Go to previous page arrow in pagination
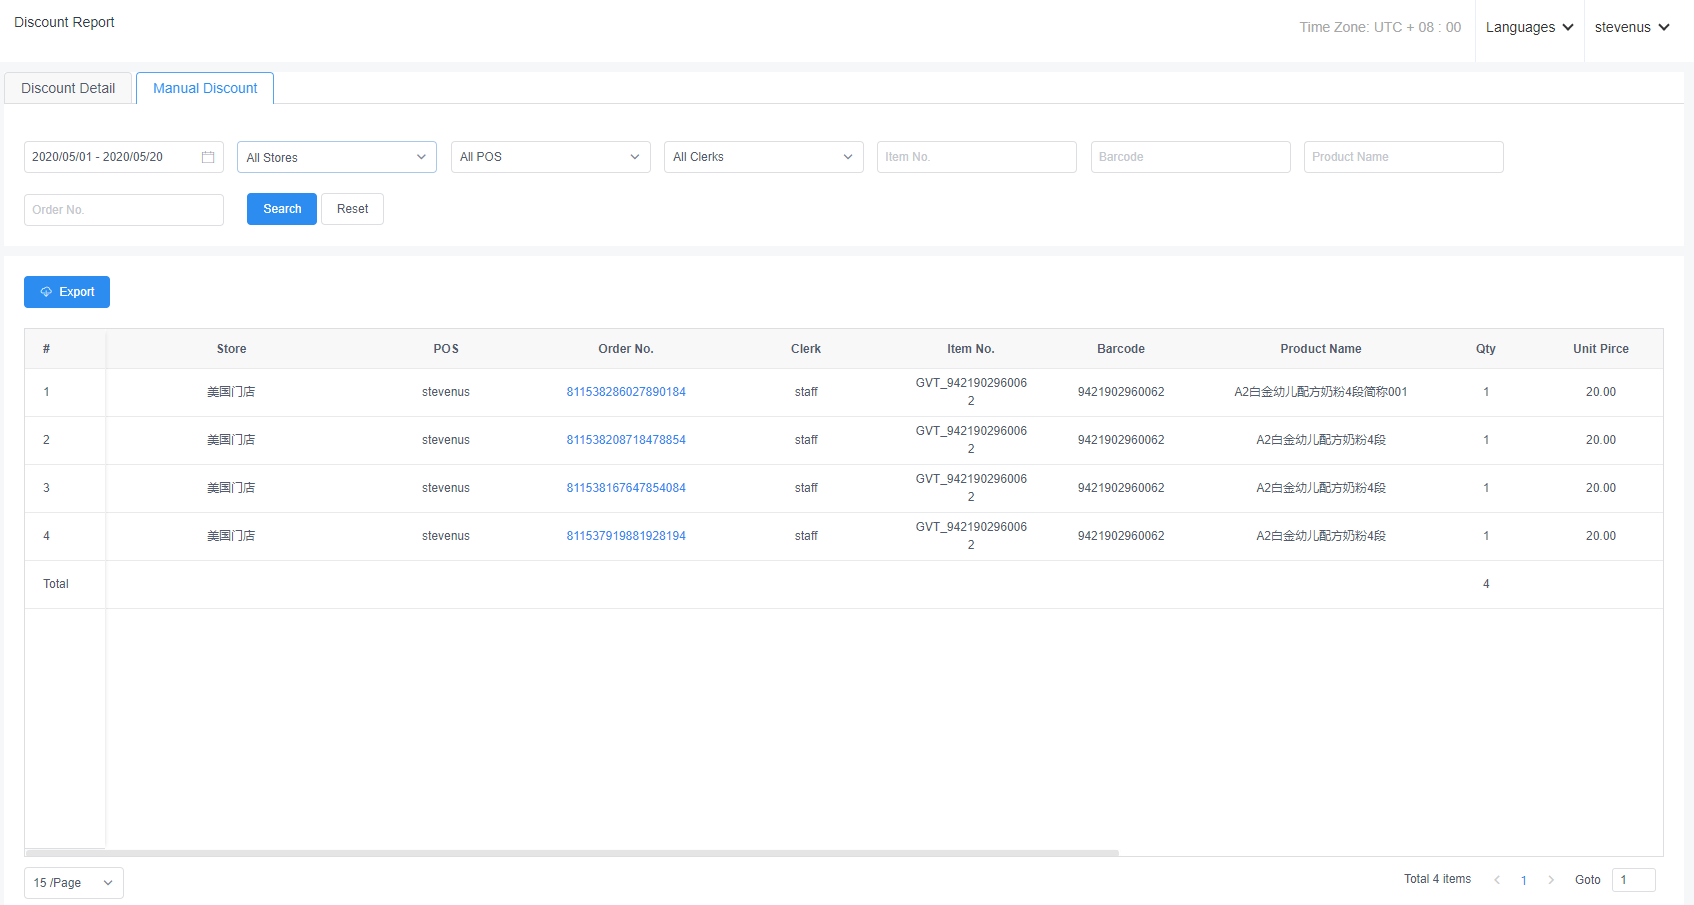 (x=1497, y=880)
